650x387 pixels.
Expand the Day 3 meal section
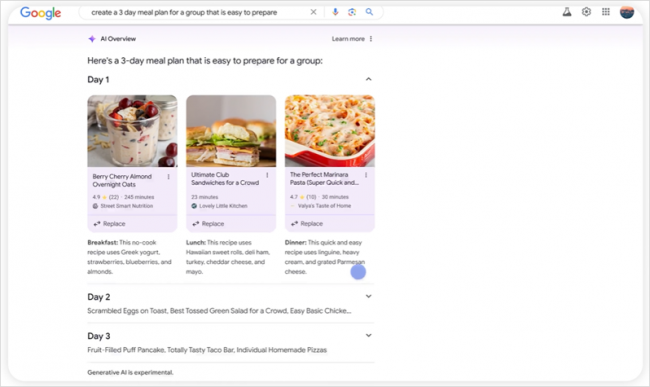[x=368, y=335]
